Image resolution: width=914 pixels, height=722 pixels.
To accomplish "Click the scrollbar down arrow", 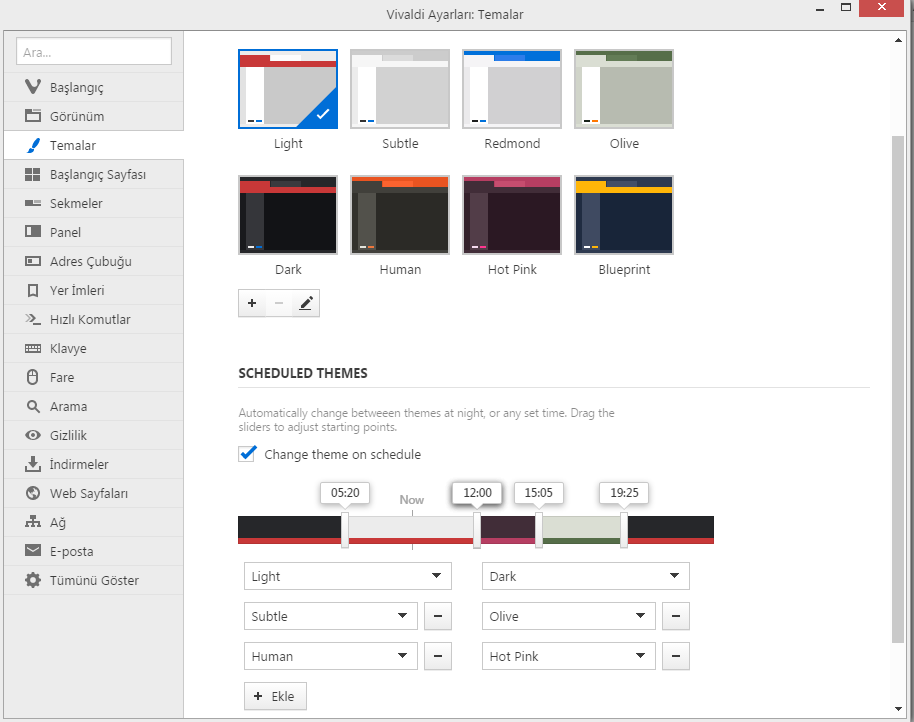I will (898, 709).
